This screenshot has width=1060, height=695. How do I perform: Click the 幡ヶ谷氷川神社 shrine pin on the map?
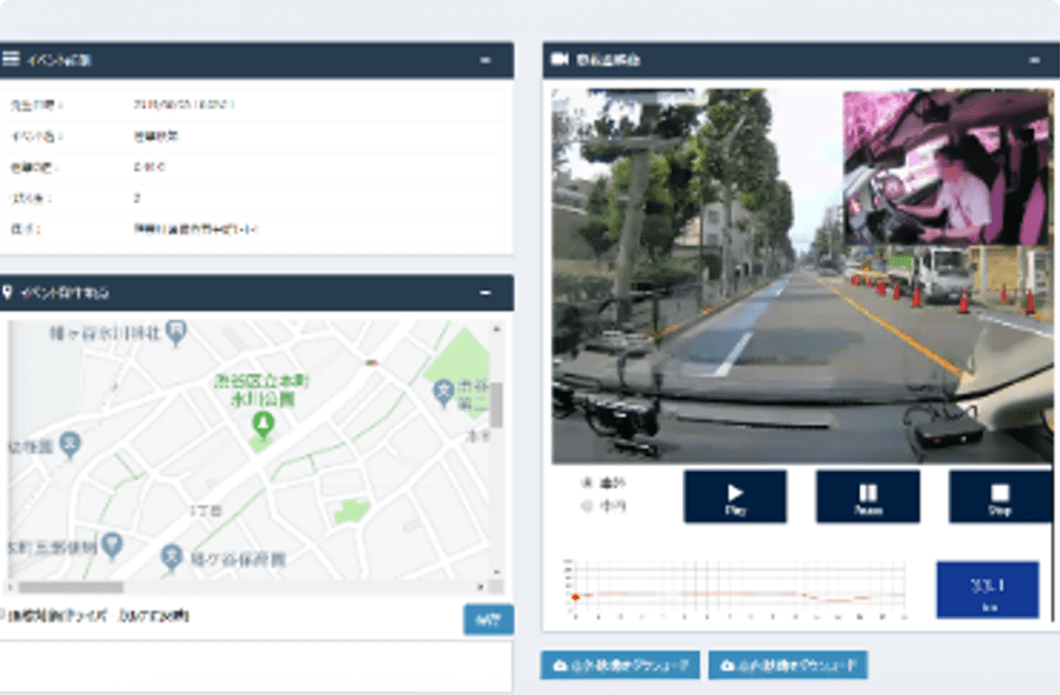pos(176,332)
